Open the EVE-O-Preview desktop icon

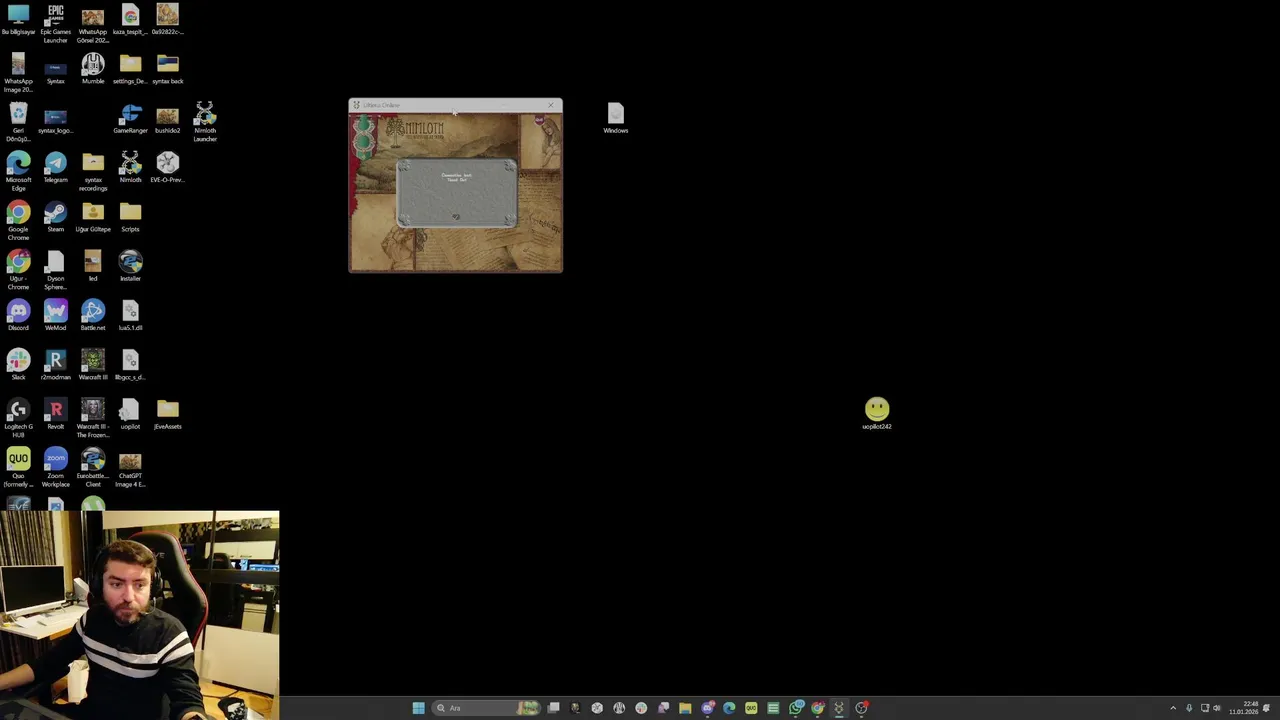(167, 167)
